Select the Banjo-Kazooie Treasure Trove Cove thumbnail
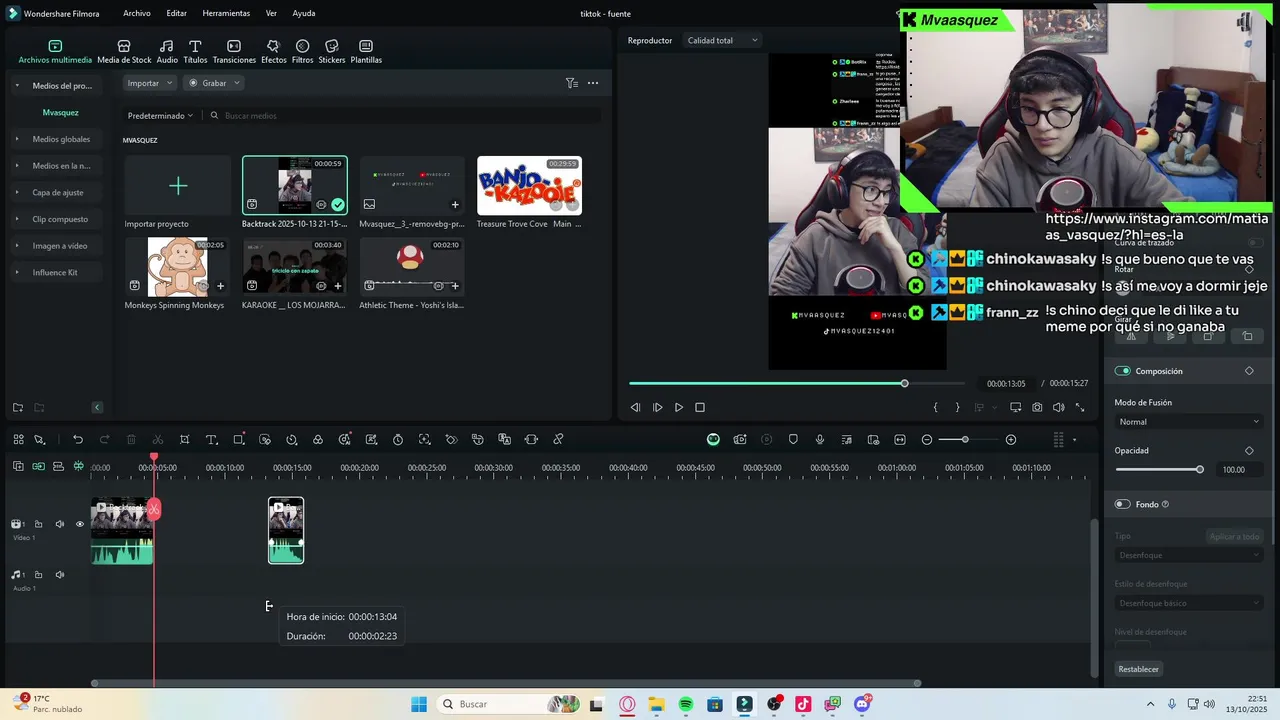Image resolution: width=1280 pixels, height=720 pixels. pos(529,186)
